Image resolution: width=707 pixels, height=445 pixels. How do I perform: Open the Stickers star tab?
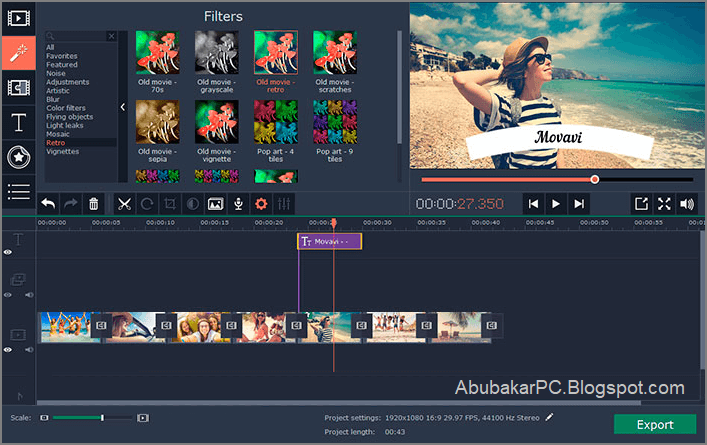point(18,157)
